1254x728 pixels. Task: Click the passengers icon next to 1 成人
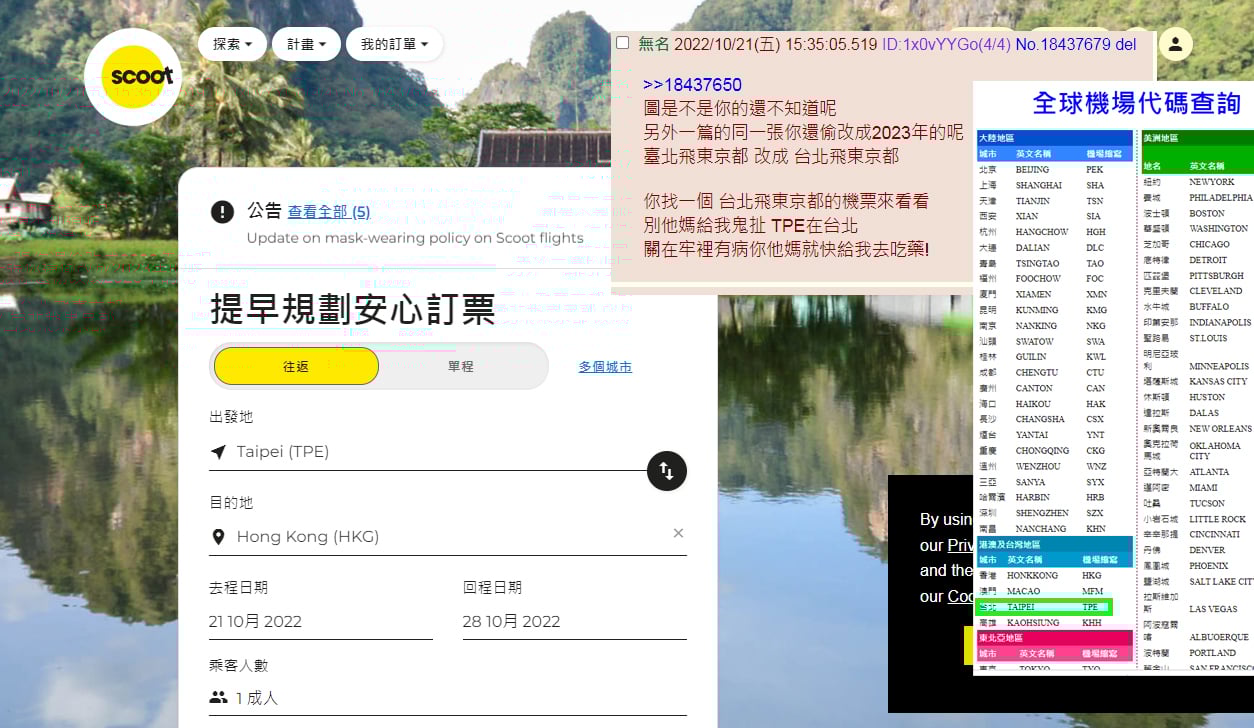tap(218, 697)
